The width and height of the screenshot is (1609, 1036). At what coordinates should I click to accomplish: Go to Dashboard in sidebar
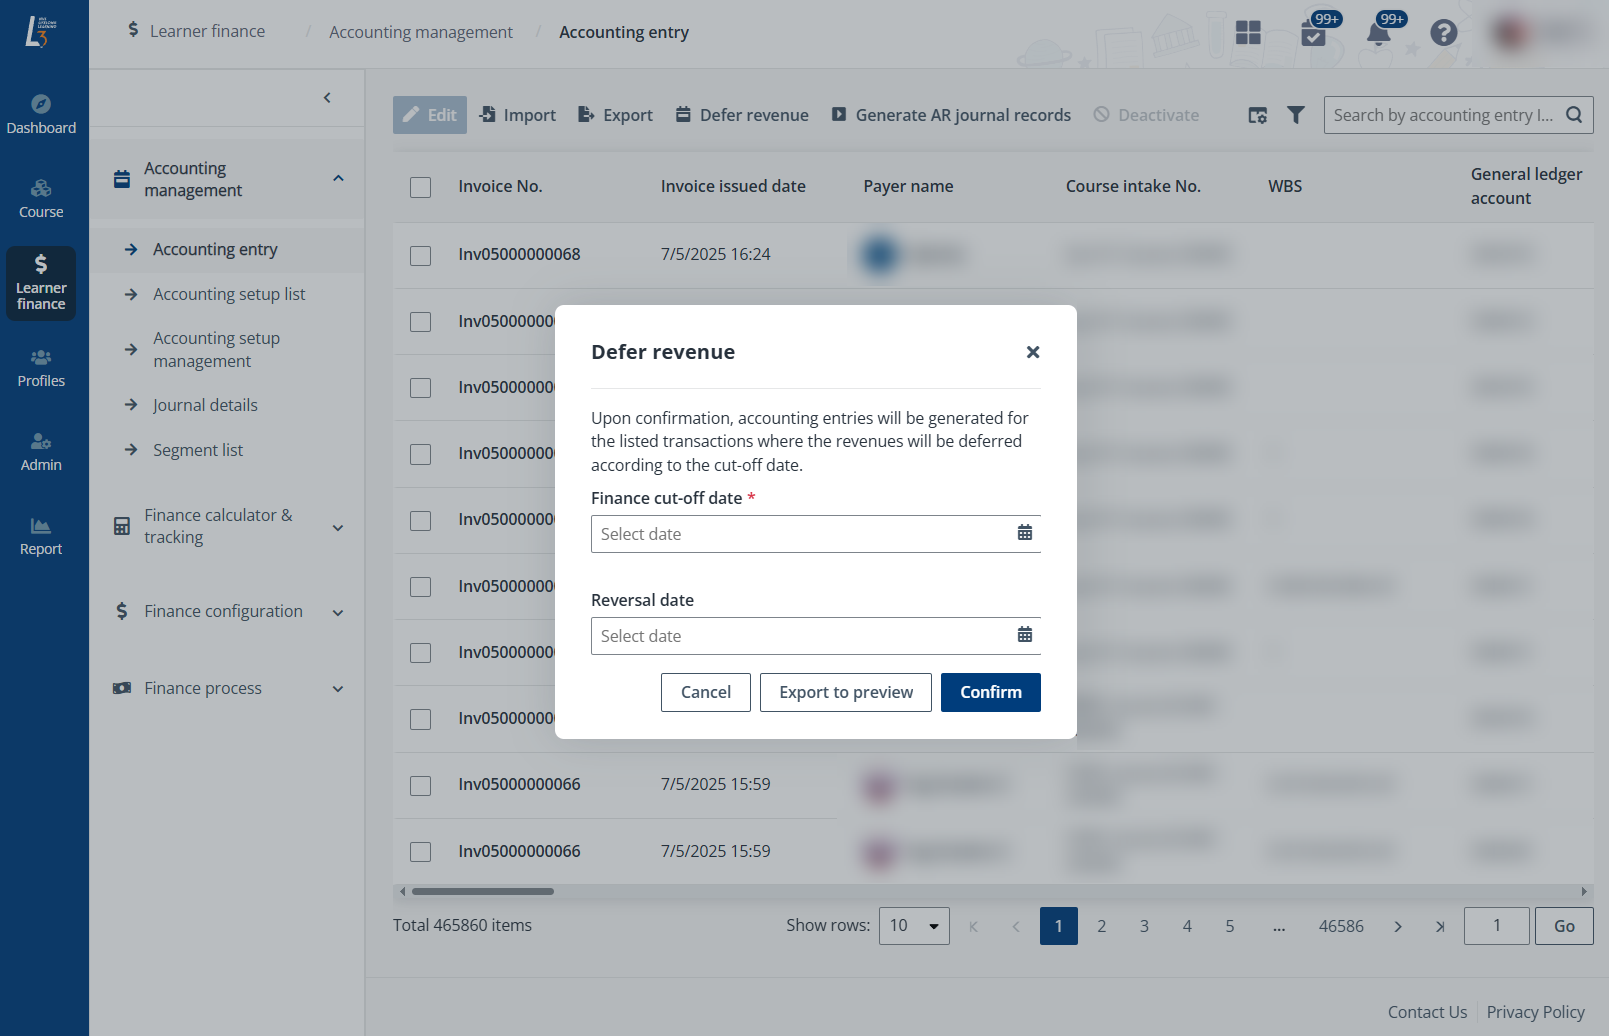coord(41,114)
